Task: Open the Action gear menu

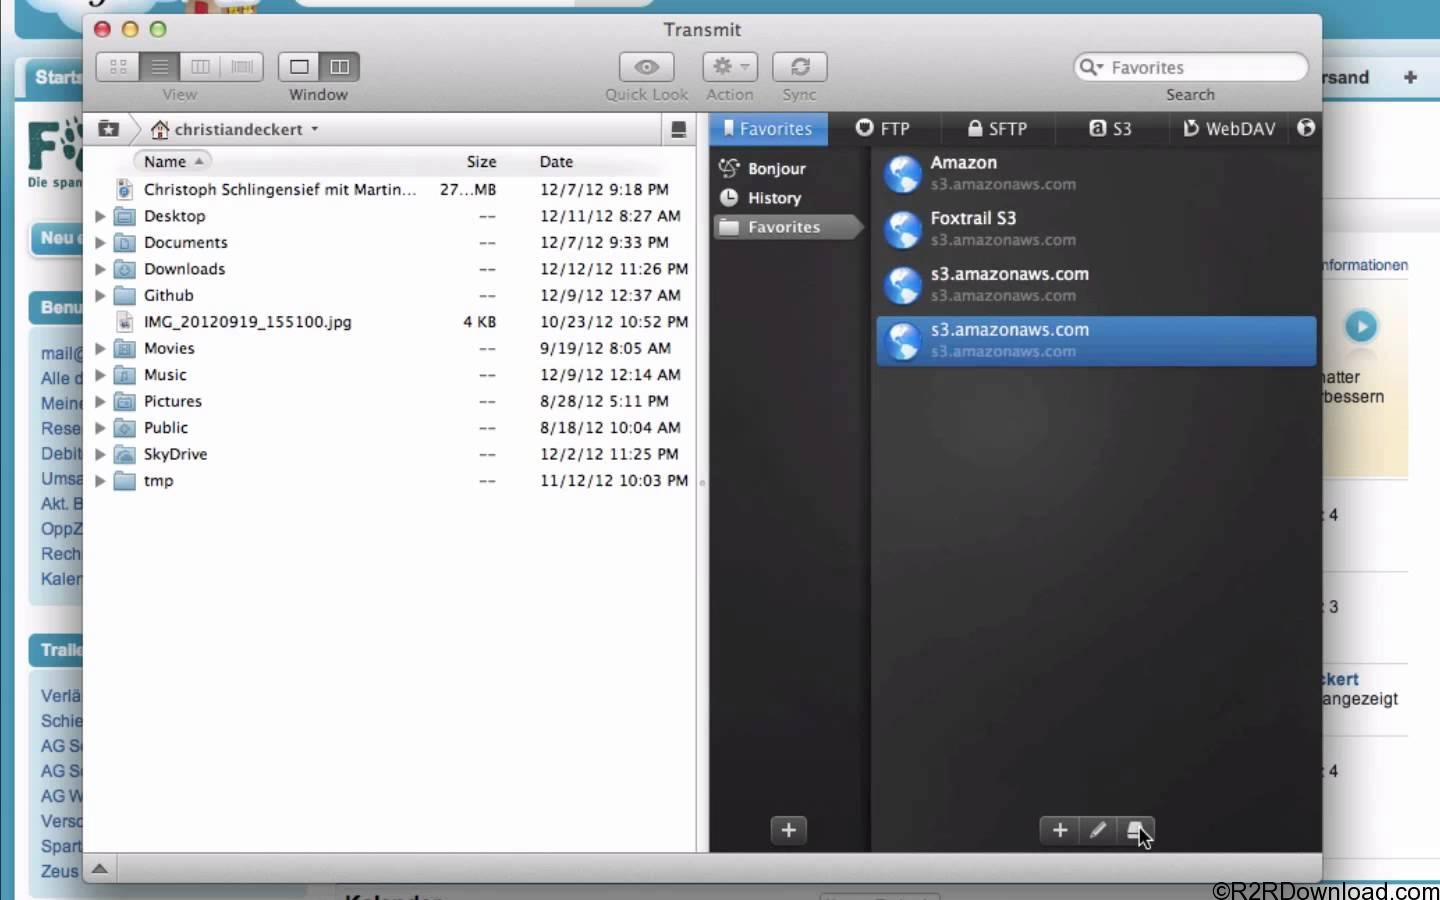Action: (730, 67)
